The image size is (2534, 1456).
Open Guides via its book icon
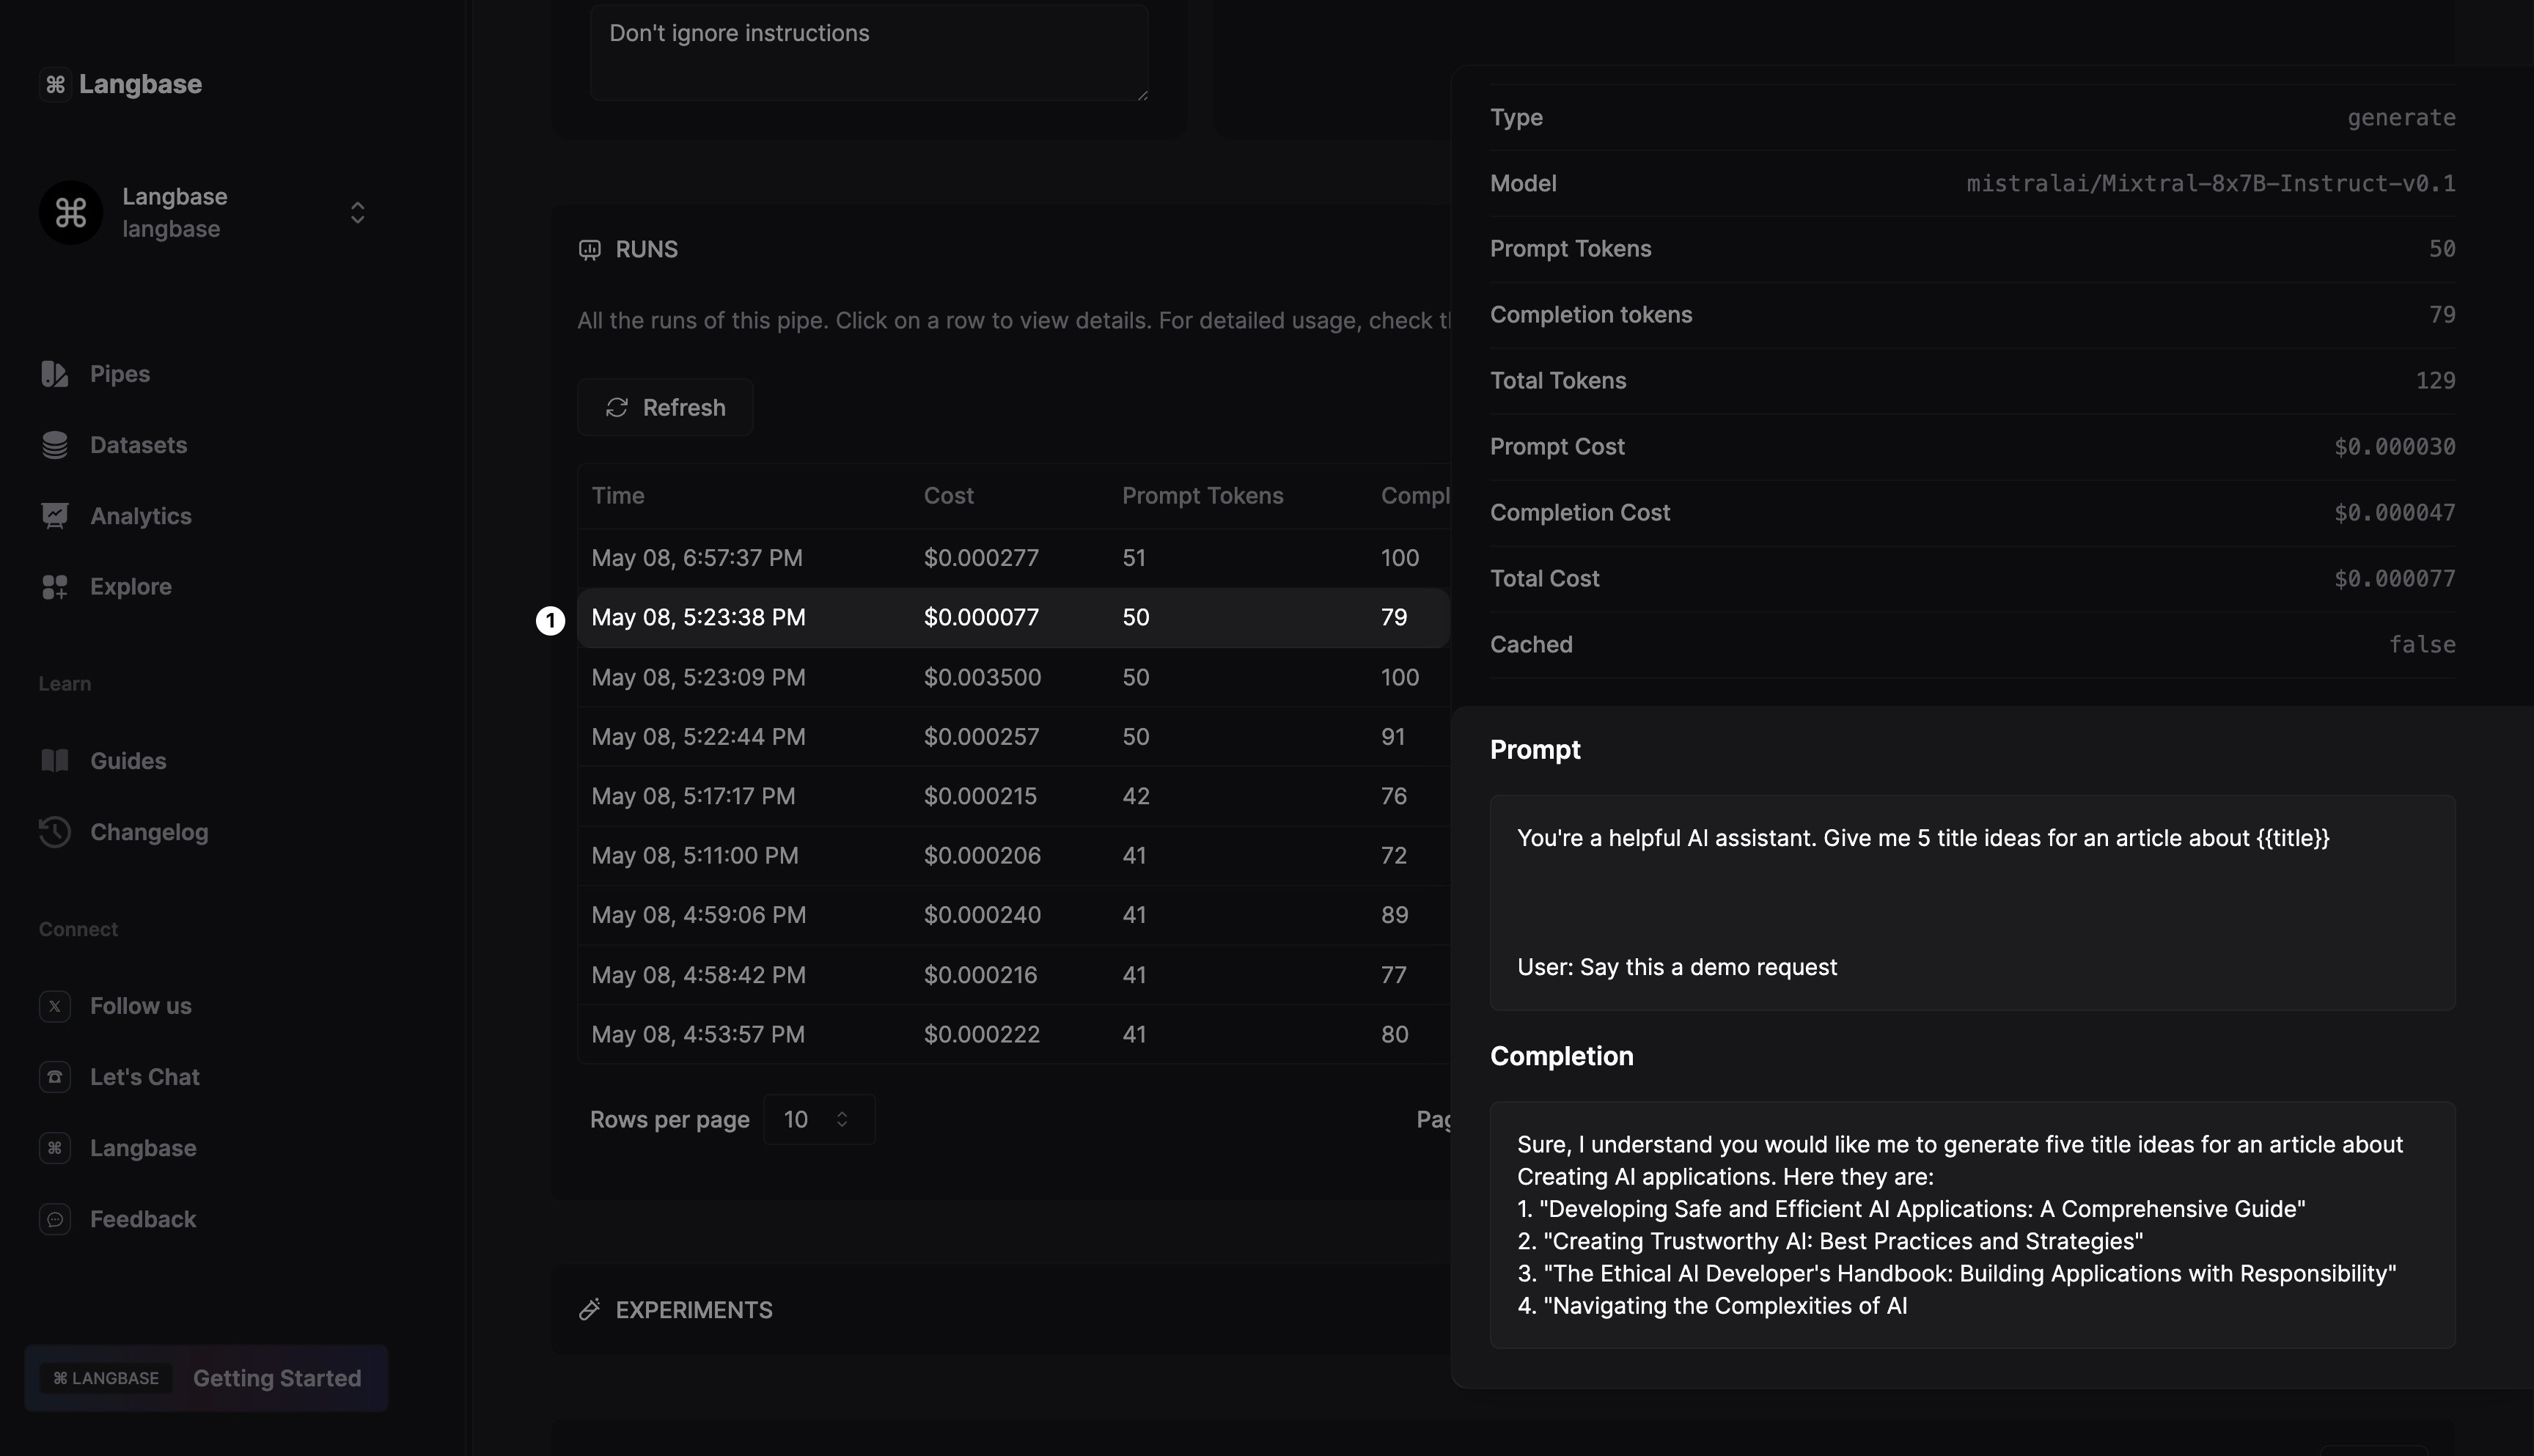click(x=55, y=761)
